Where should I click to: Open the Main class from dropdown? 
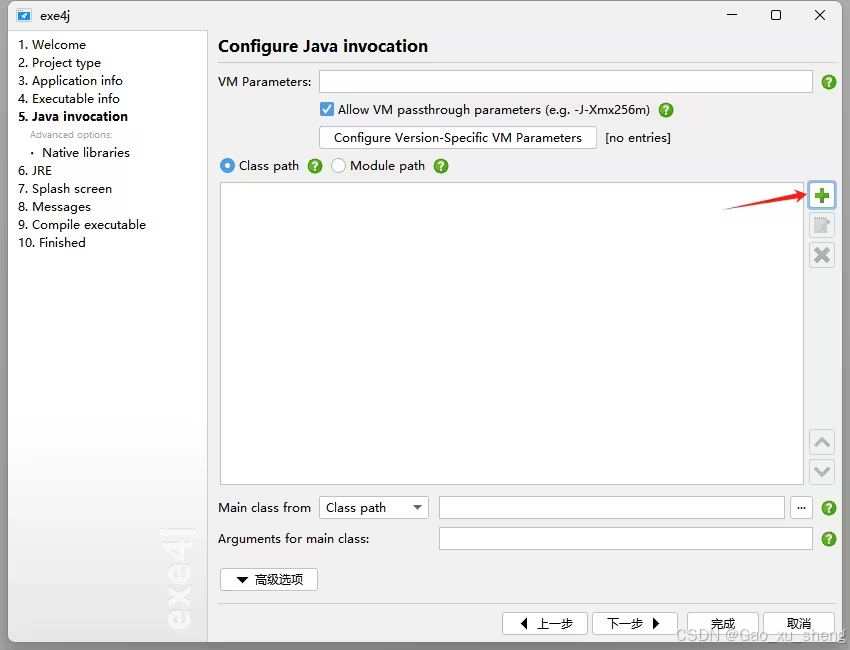click(374, 508)
